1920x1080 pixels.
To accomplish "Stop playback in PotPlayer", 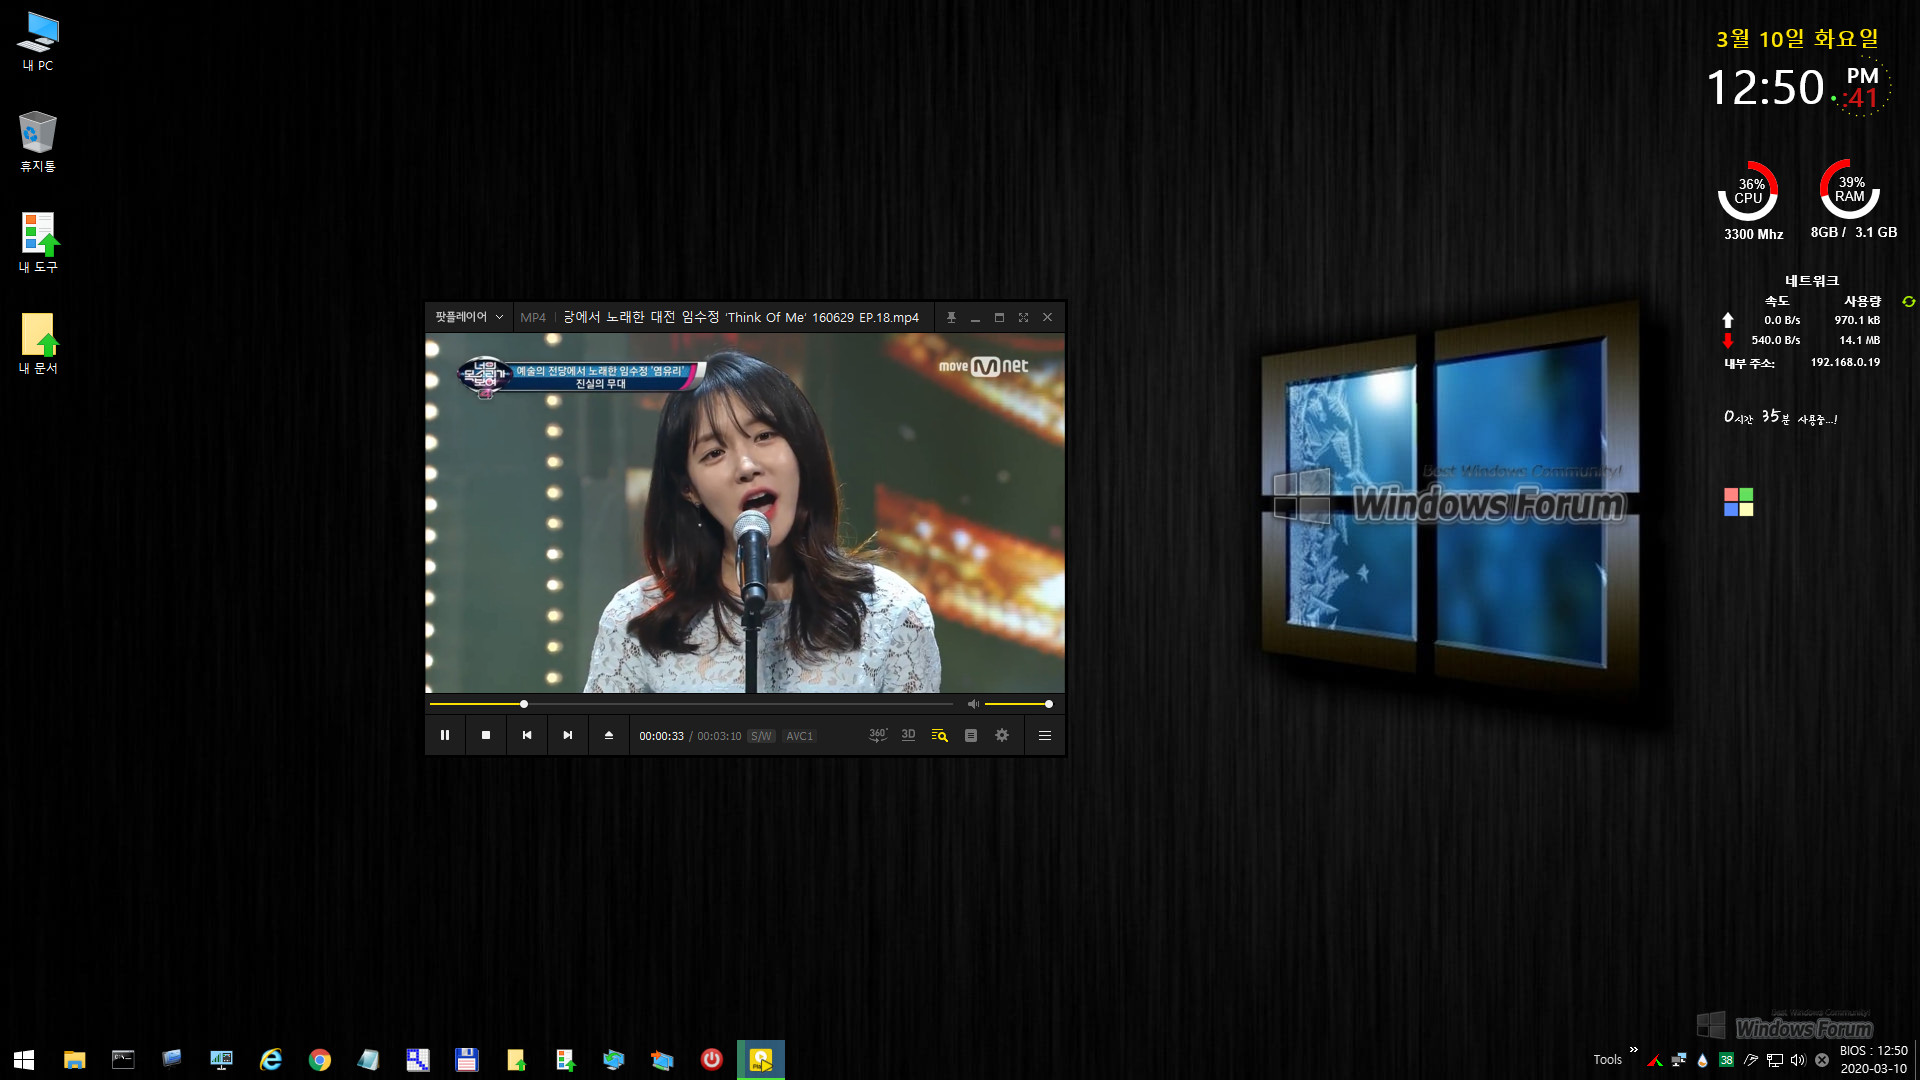I will pyautogui.click(x=486, y=735).
